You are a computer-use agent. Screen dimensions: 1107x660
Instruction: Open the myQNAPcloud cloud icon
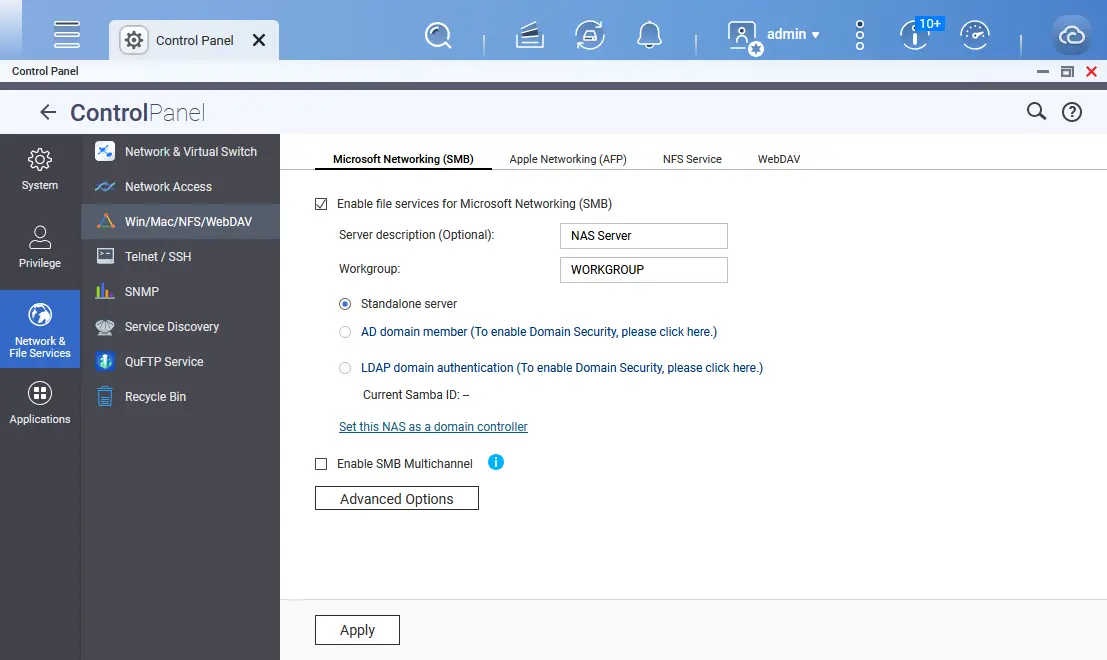(x=1071, y=35)
